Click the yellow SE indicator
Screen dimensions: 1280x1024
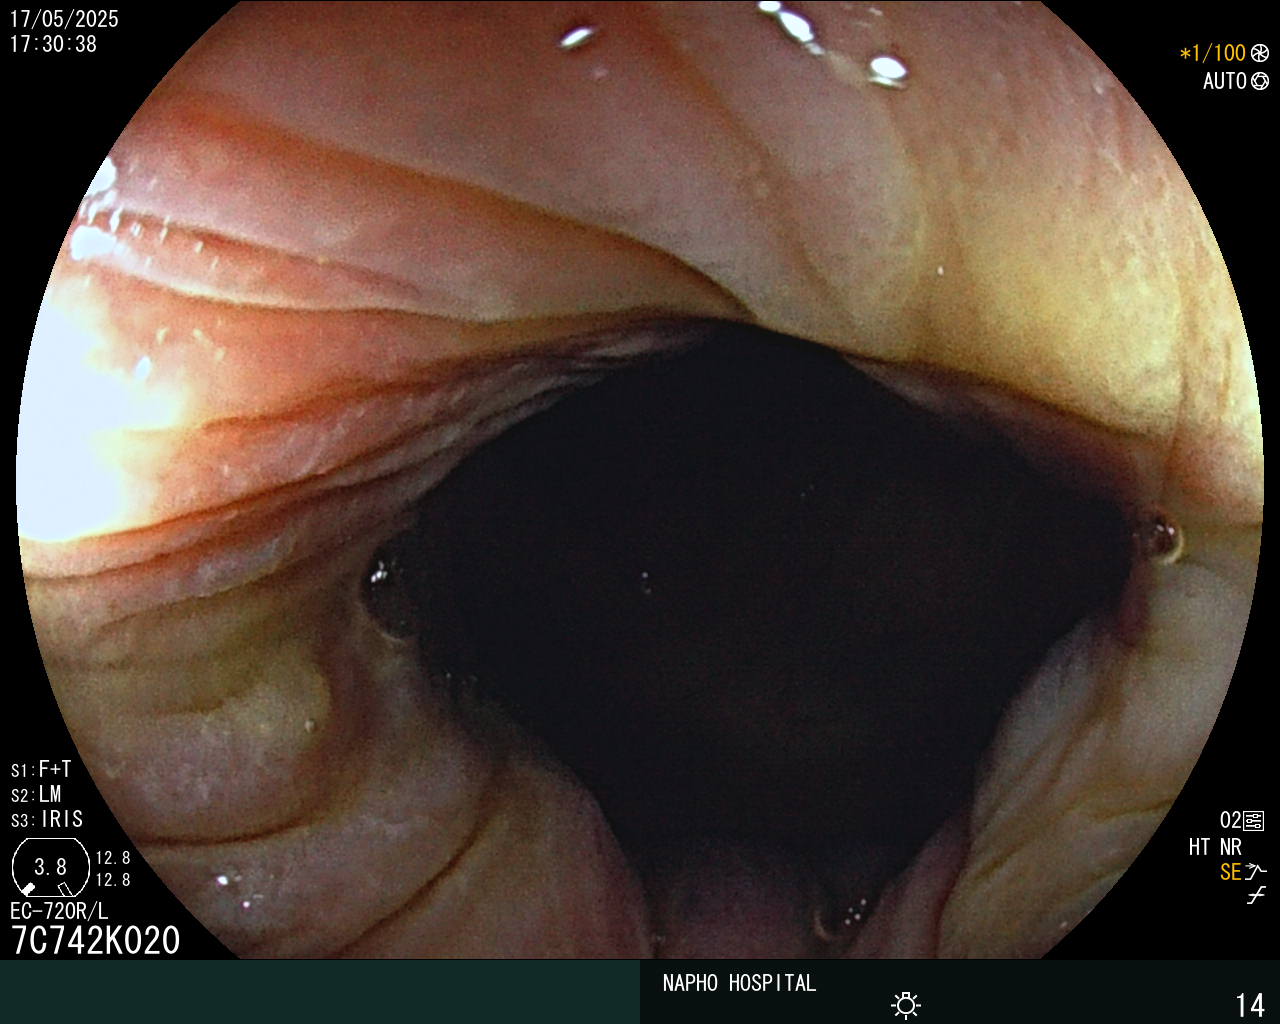pyautogui.click(x=1230, y=872)
